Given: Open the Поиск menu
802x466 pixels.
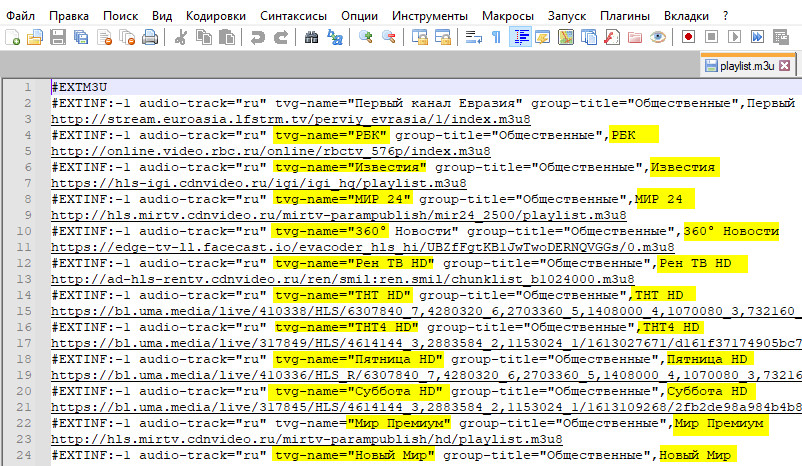Looking at the screenshot, I should 121,16.
